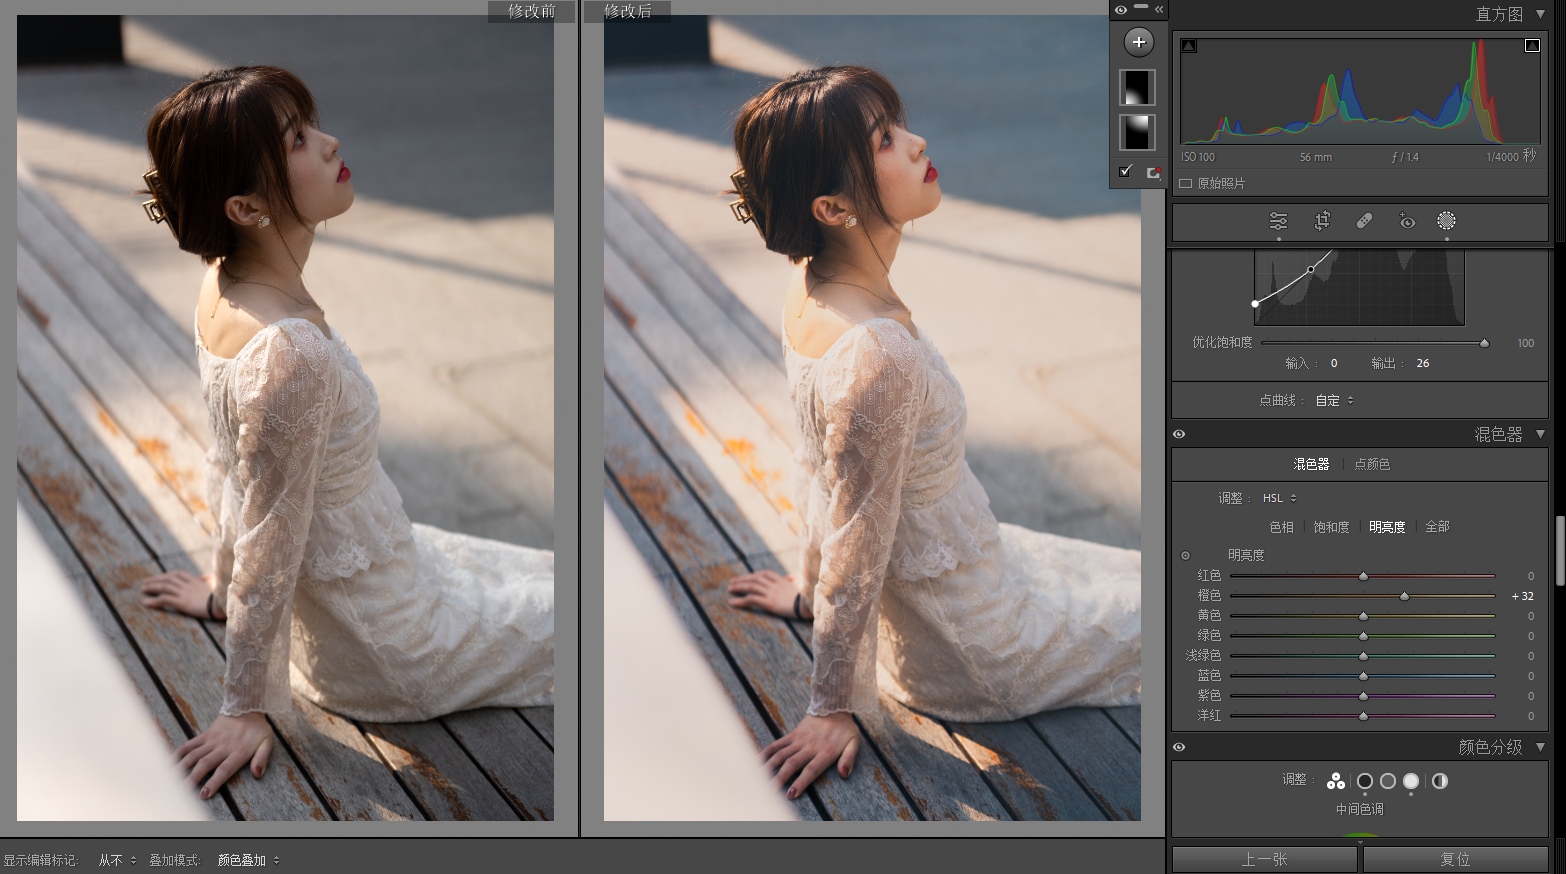Select the 全部 tab

[x=1437, y=527]
